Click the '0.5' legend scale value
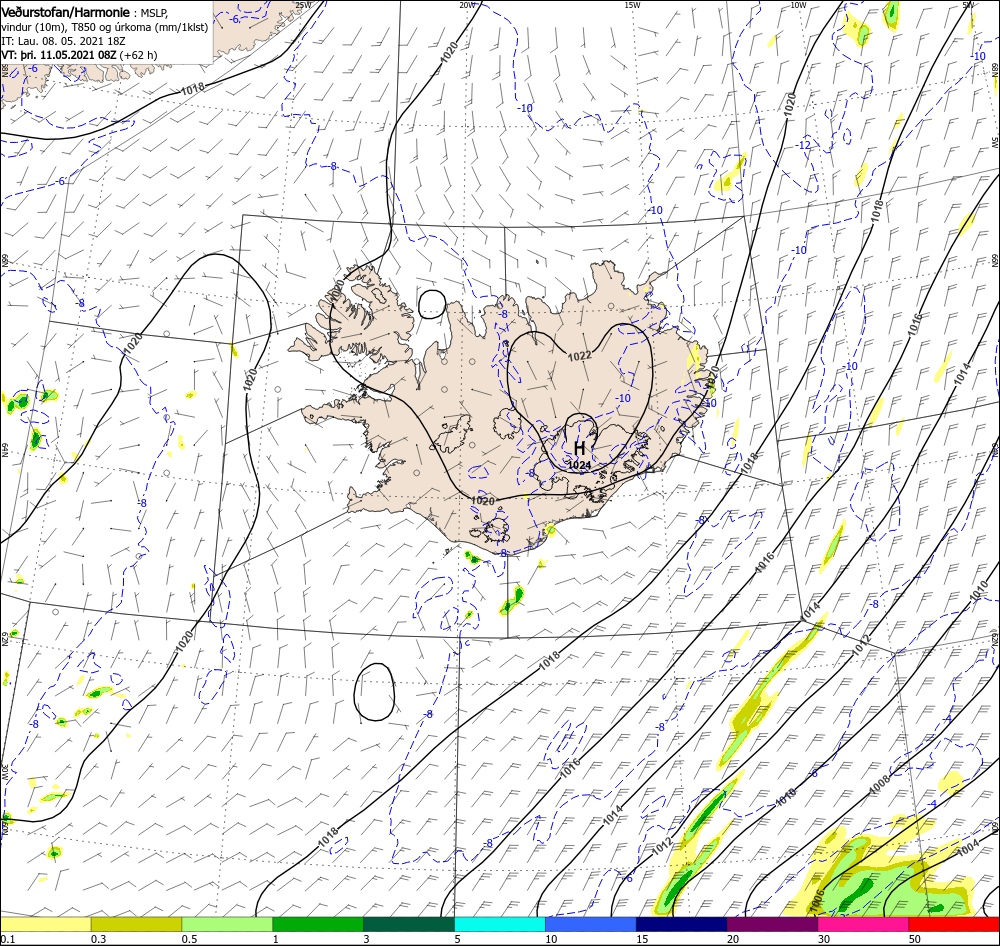 pos(189,939)
